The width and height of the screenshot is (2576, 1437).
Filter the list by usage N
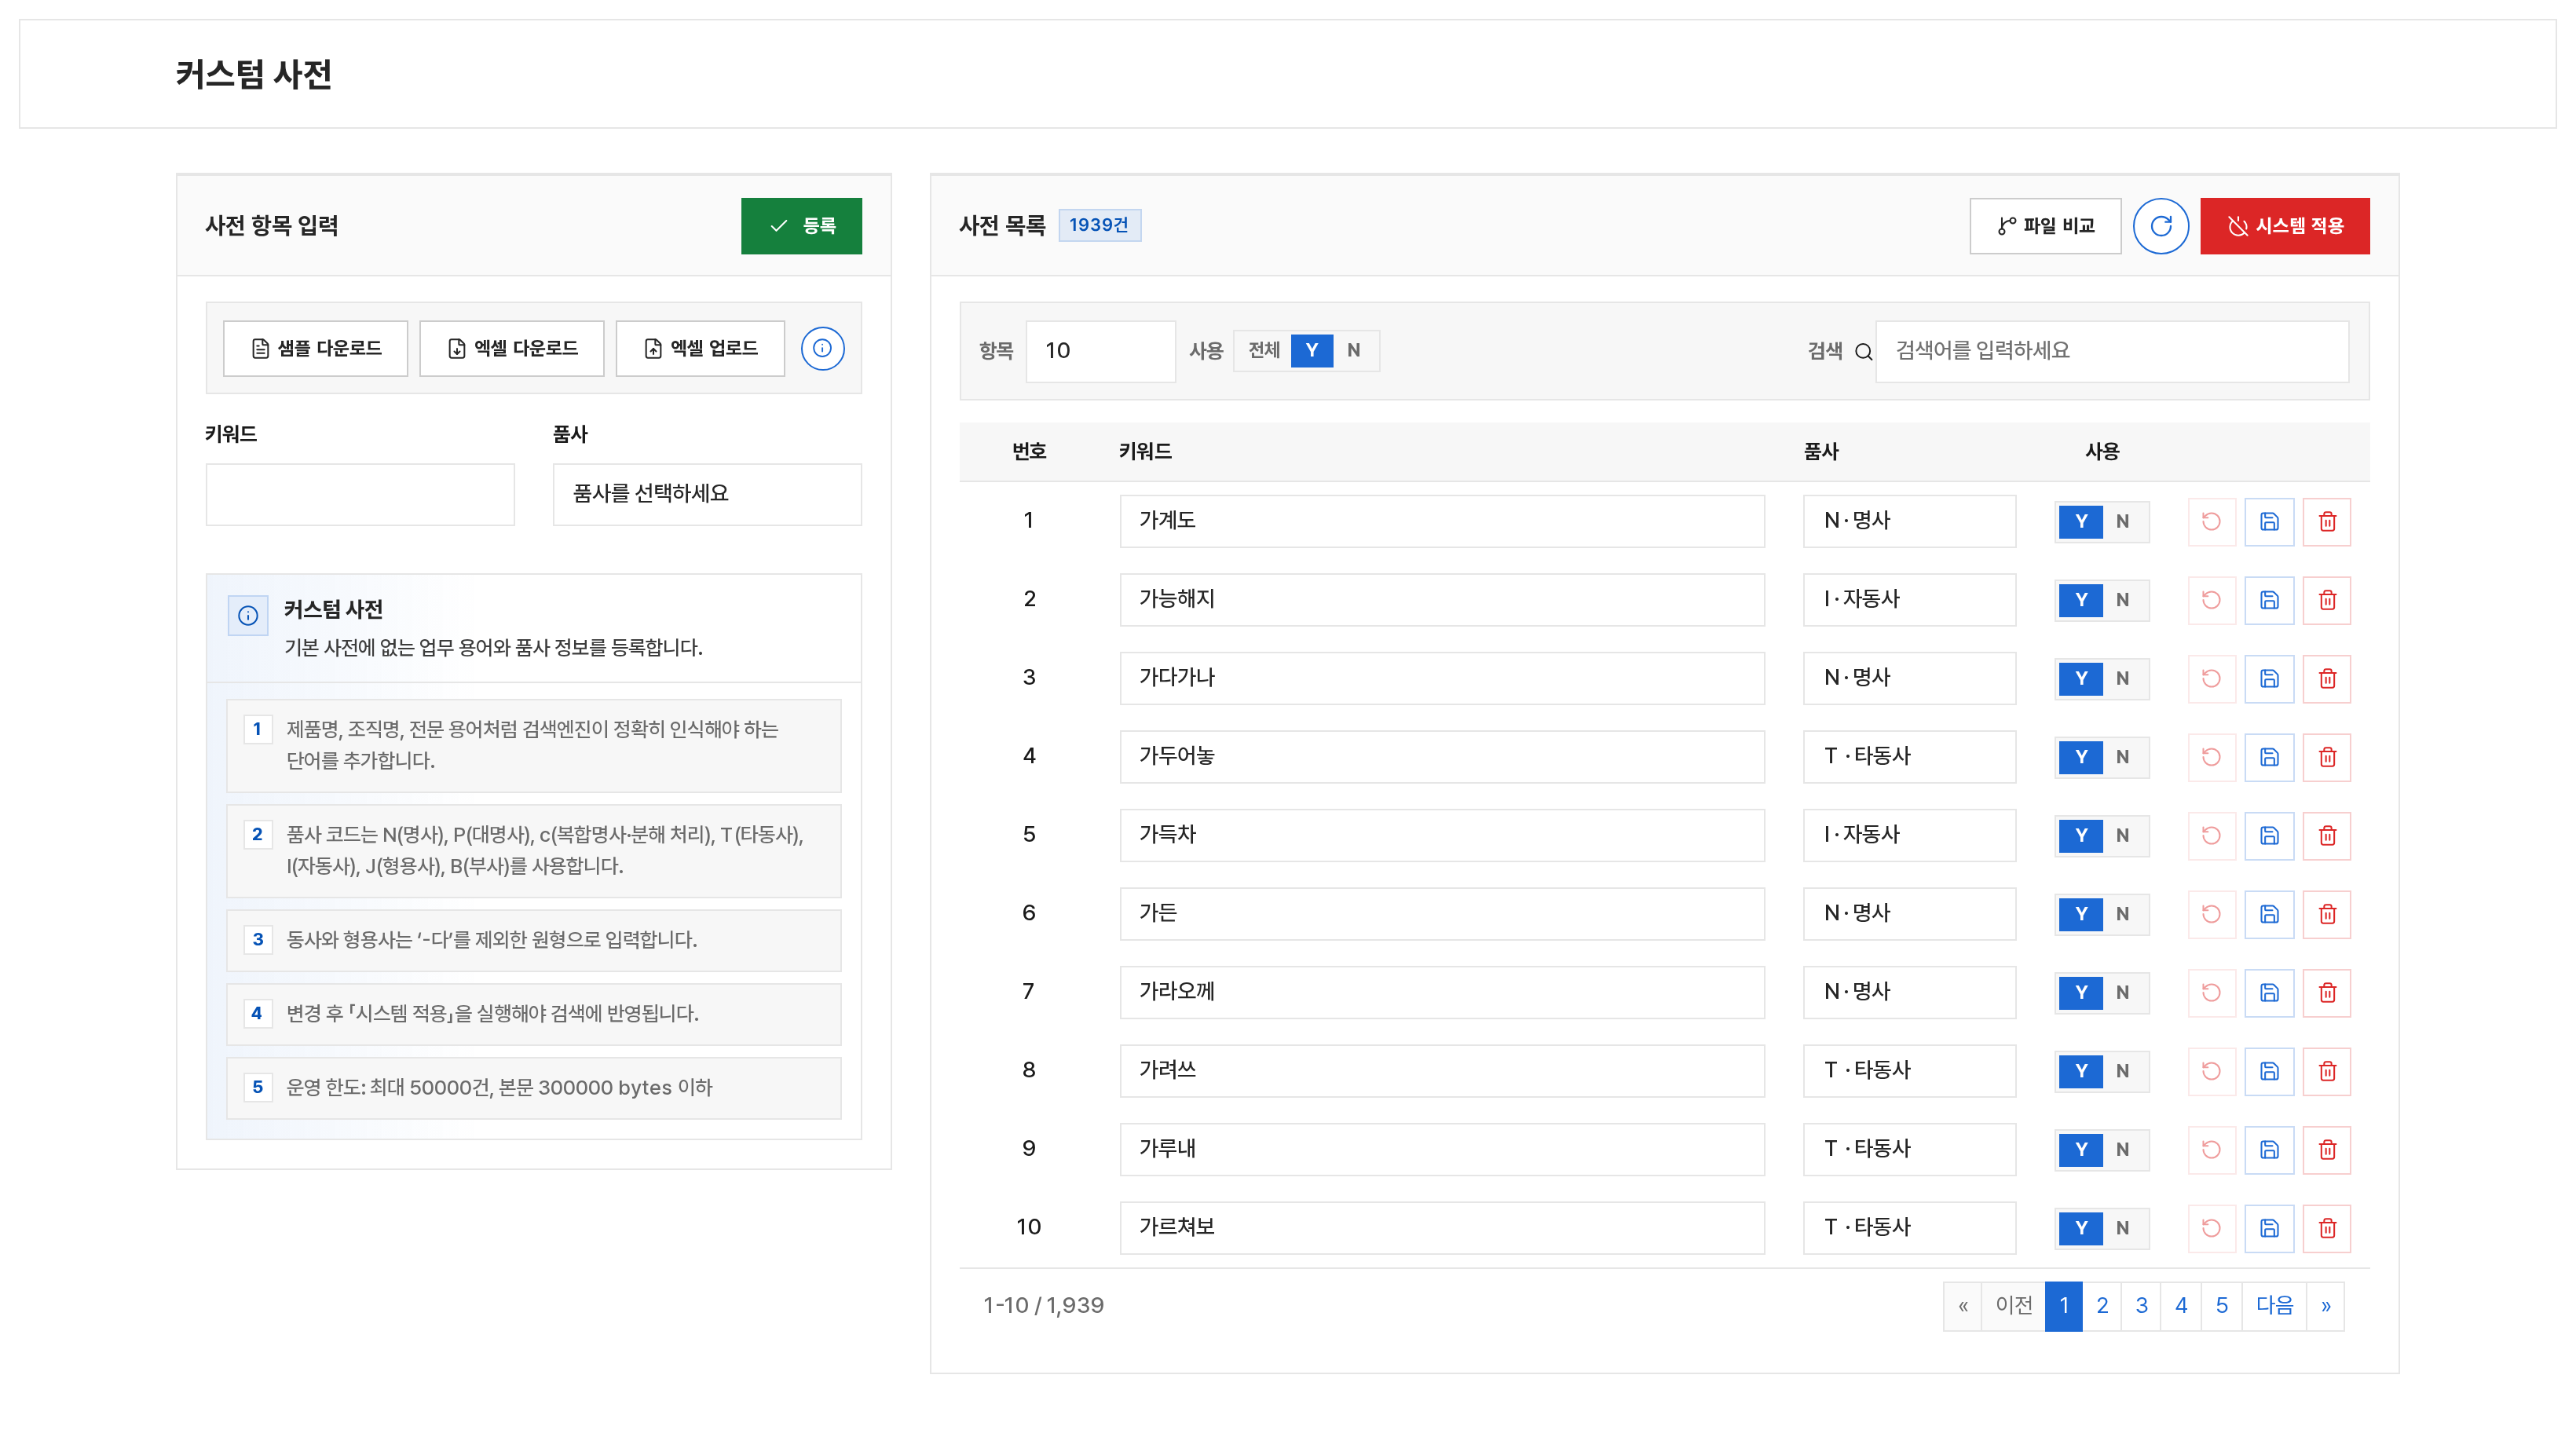[x=1353, y=351]
